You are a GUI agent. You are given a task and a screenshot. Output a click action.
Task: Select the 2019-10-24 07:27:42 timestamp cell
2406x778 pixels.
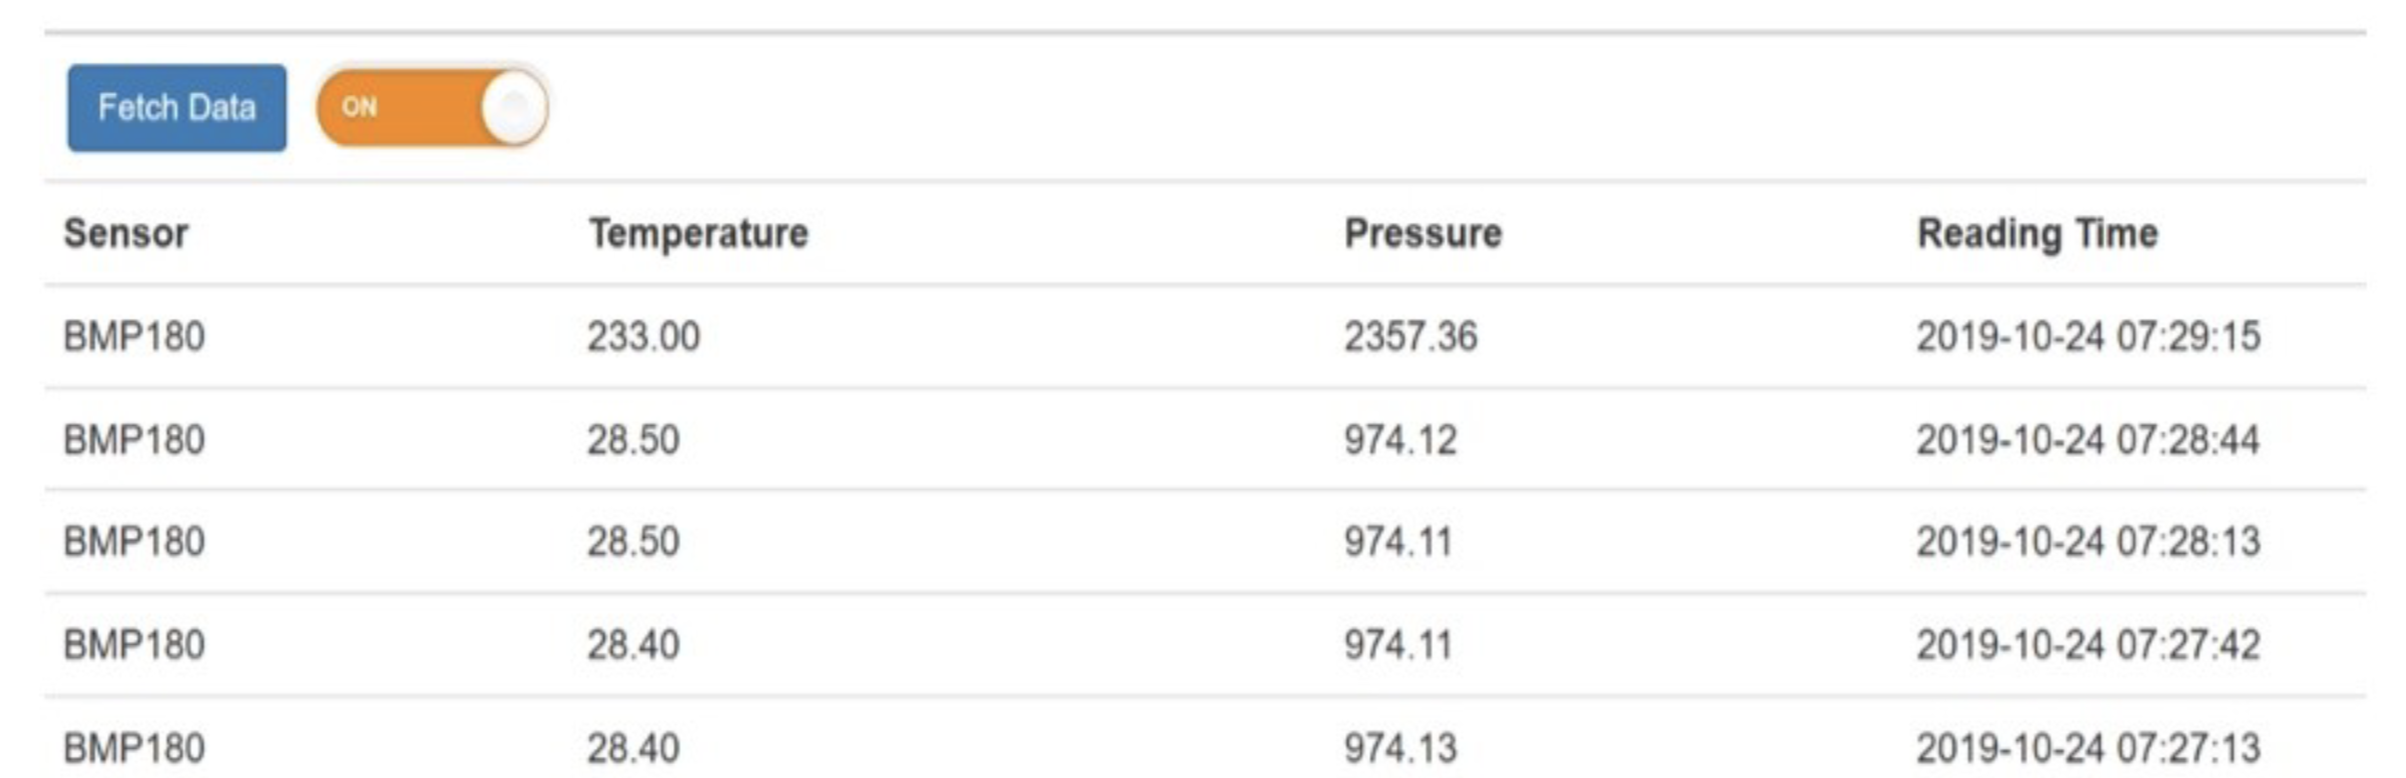coord(2088,645)
